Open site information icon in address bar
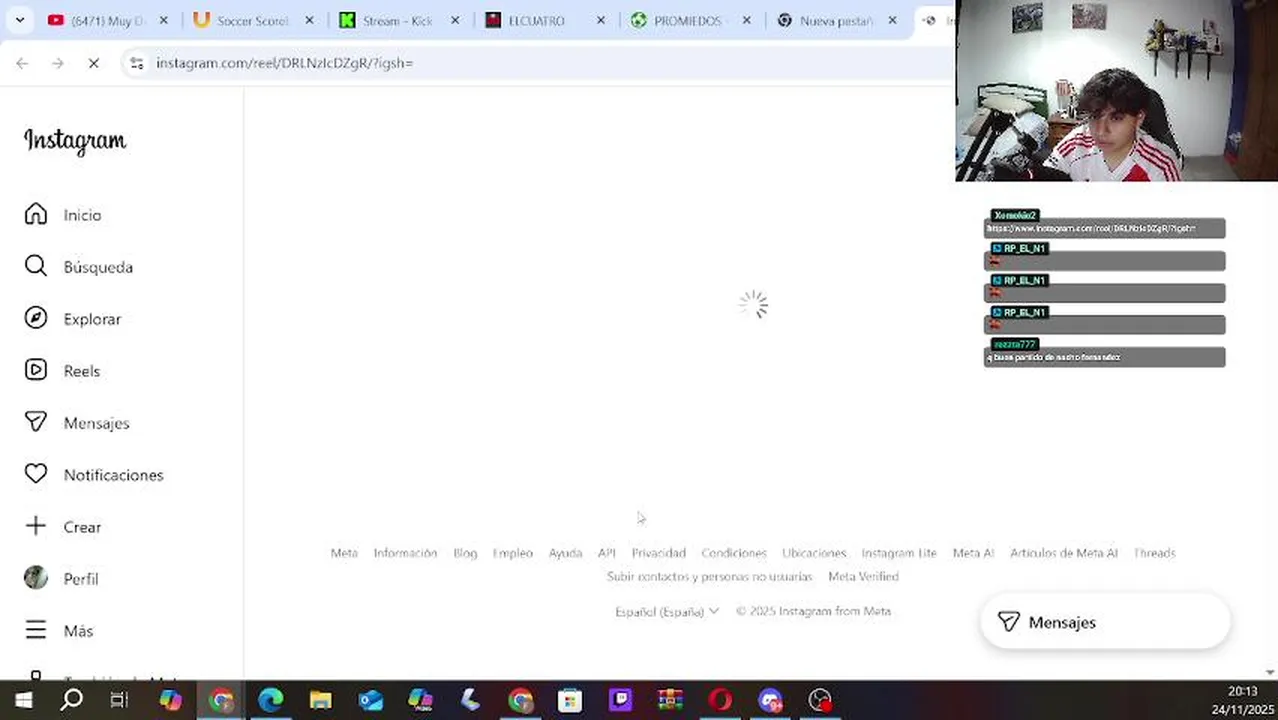This screenshot has width=1278, height=720. (137, 63)
